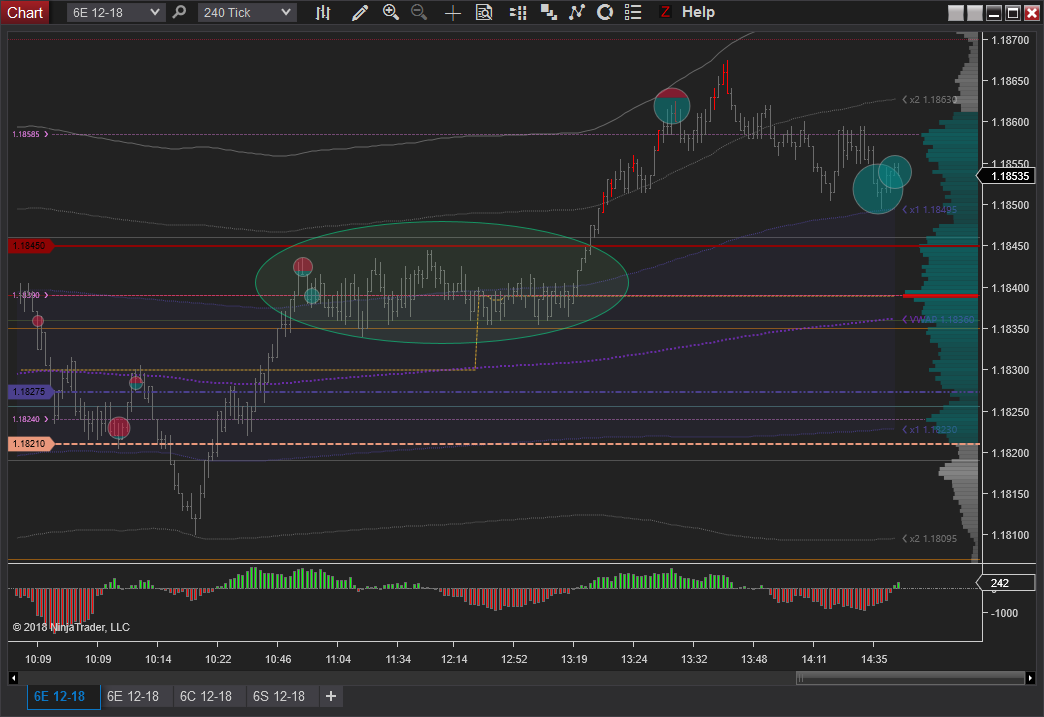Click the indicator value marker 242
Screen dimensions: 1044x717
[x=1005, y=583]
